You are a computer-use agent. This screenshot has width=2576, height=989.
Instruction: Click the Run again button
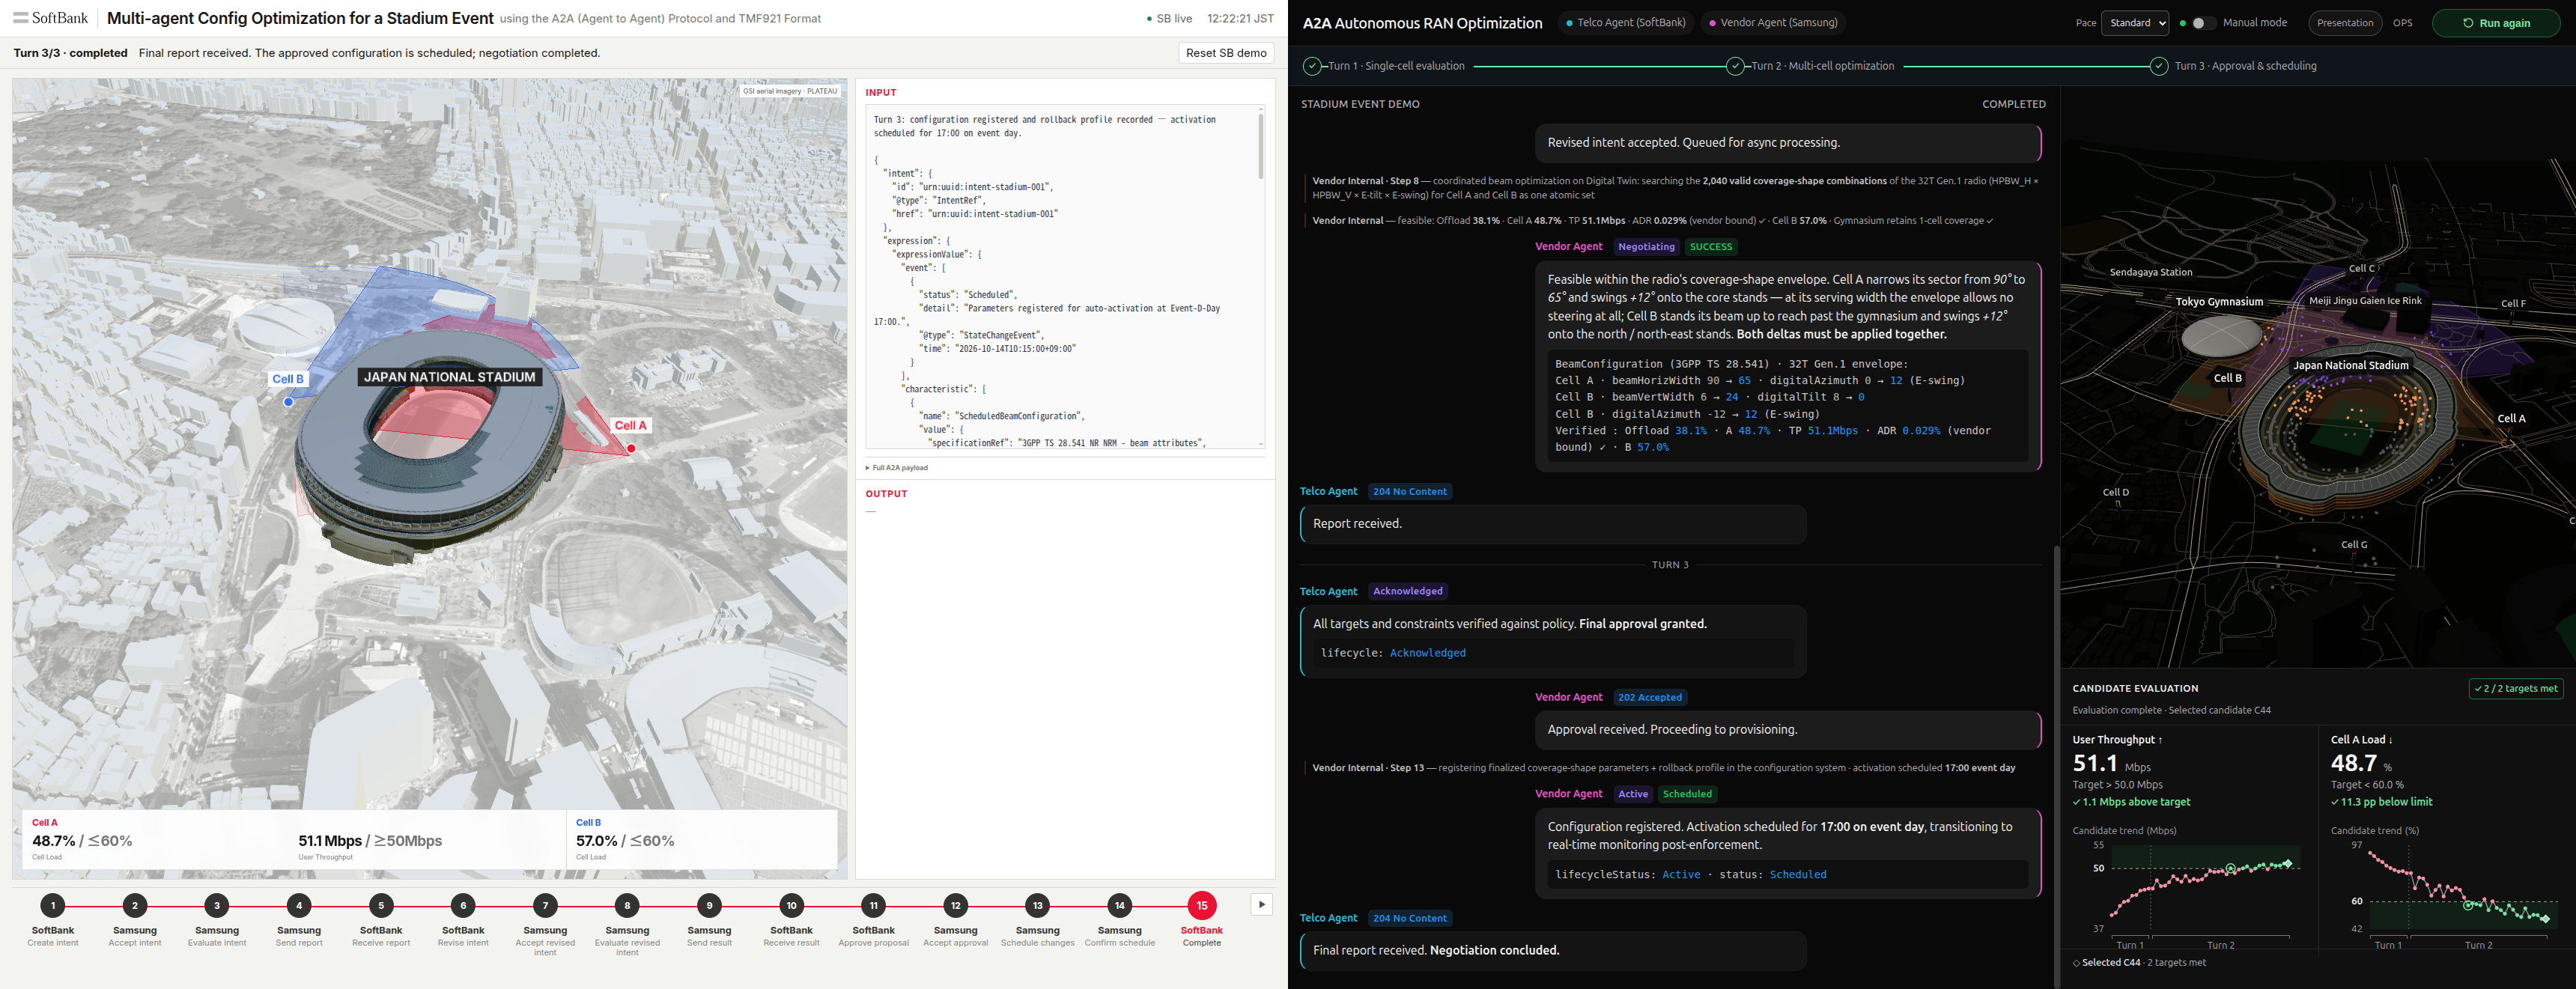point(2496,23)
